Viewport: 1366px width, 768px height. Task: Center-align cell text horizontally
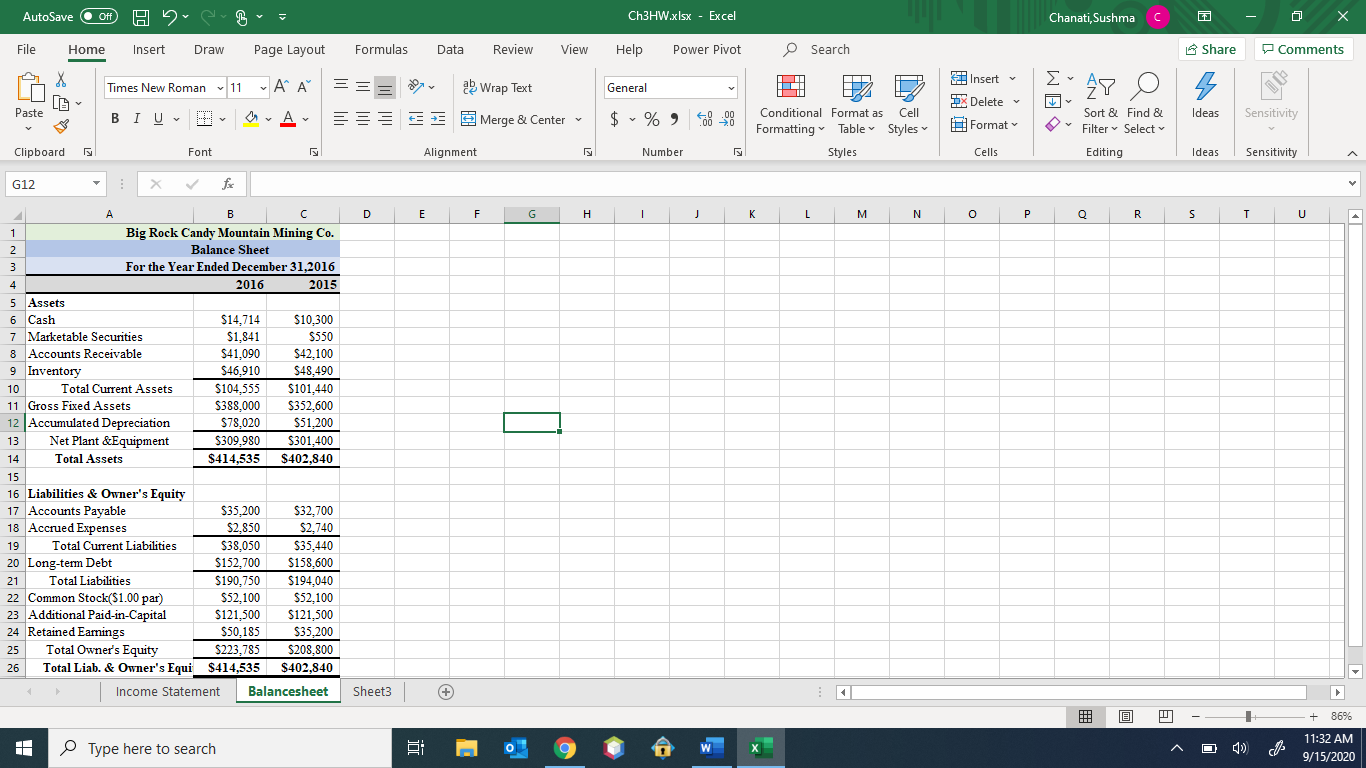pos(364,120)
